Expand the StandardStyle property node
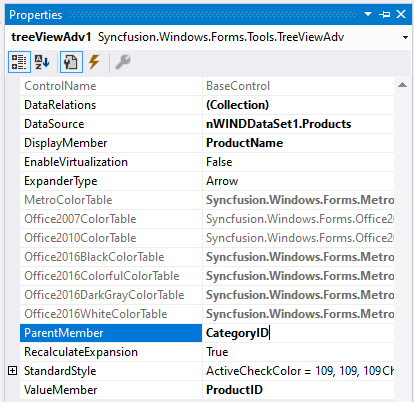414x402 pixels. (12, 371)
